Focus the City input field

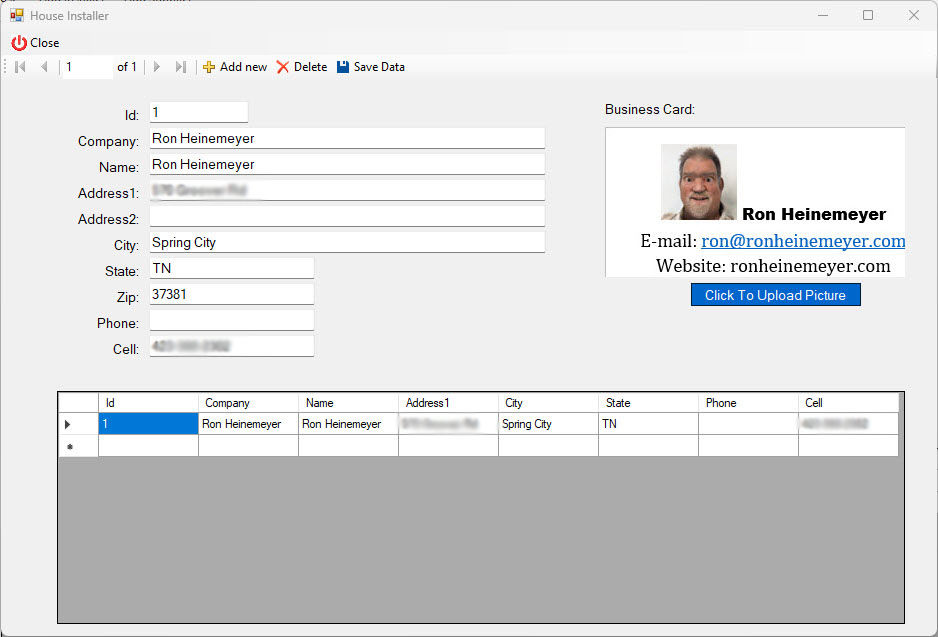pos(346,242)
